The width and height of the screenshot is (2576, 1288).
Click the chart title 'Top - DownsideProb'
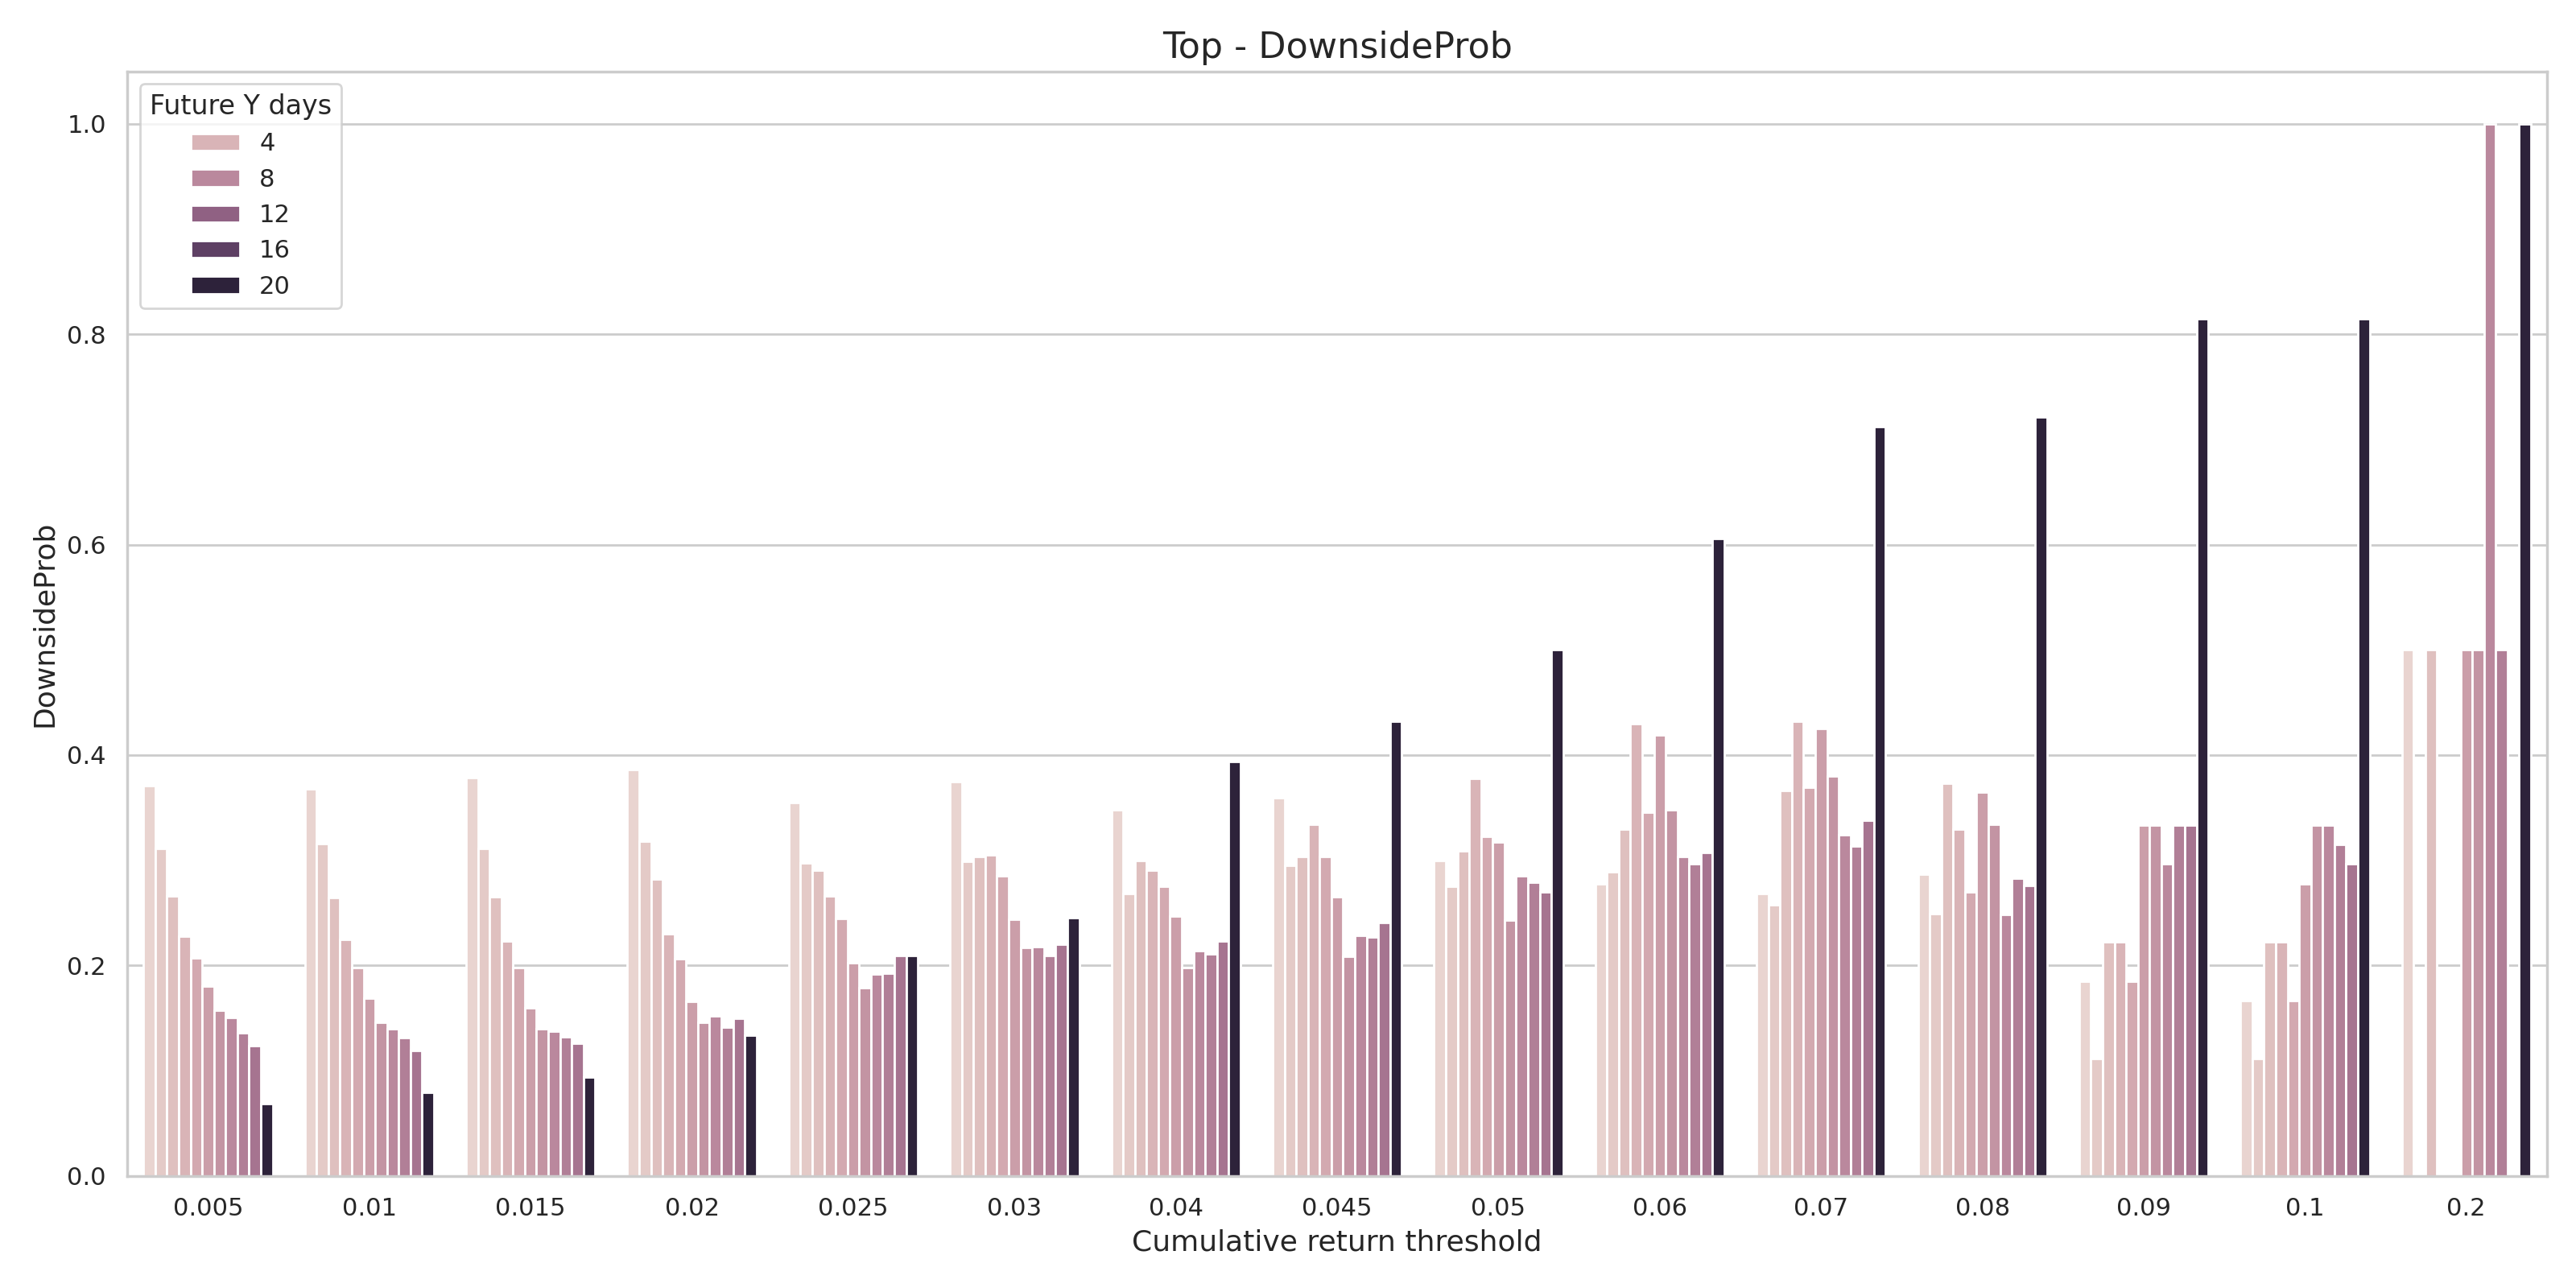[x=1336, y=46]
